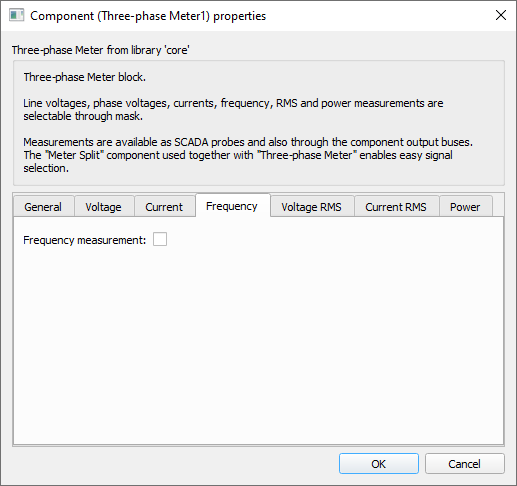Click the 'Three-phase Meter from library core' label
517x486 pixels.
[x=101, y=50]
